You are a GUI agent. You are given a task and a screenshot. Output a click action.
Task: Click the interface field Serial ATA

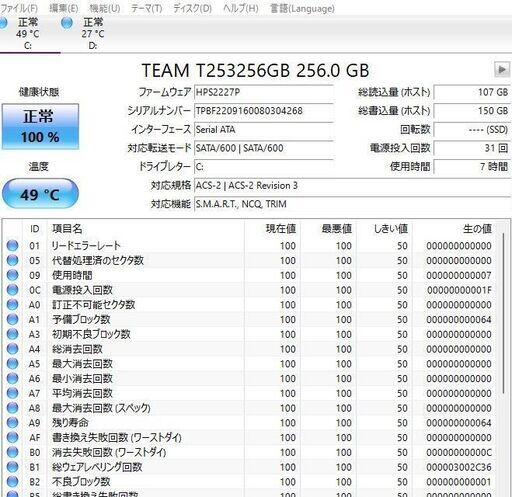pyautogui.click(x=264, y=129)
